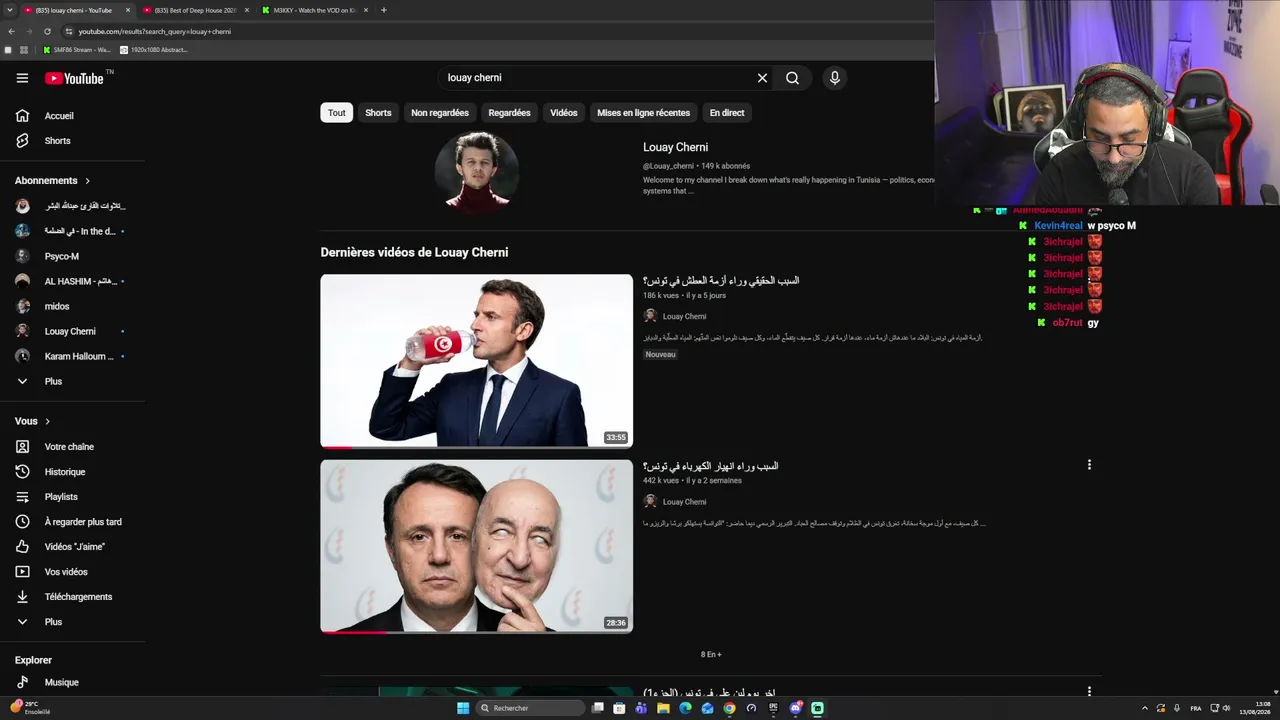Clear the search query with the X
This screenshot has height=720, width=1280.
tap(762, 78)
